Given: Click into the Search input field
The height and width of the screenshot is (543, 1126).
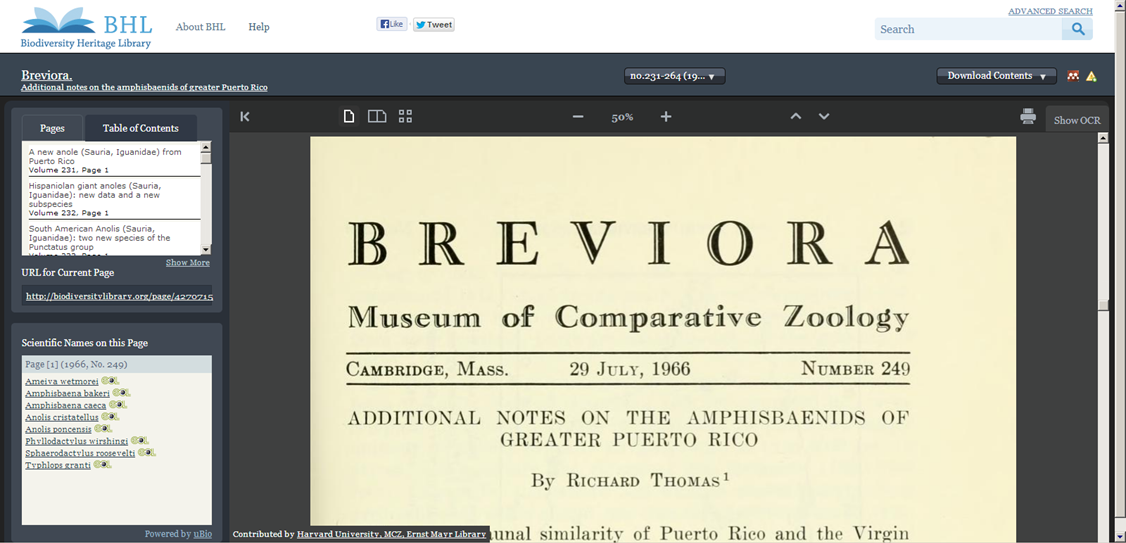Looking at the screenshot, I should tap(967, 29).
